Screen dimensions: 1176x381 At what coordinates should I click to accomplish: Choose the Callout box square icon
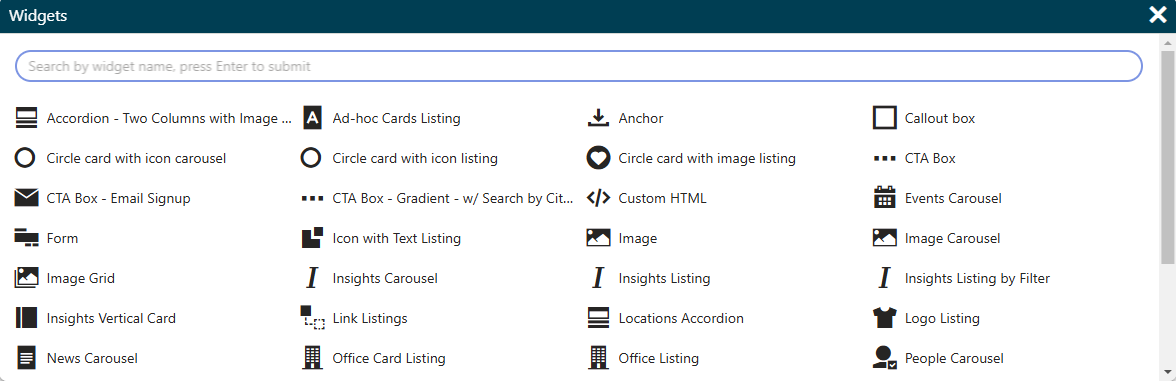(x=885, y=118)
